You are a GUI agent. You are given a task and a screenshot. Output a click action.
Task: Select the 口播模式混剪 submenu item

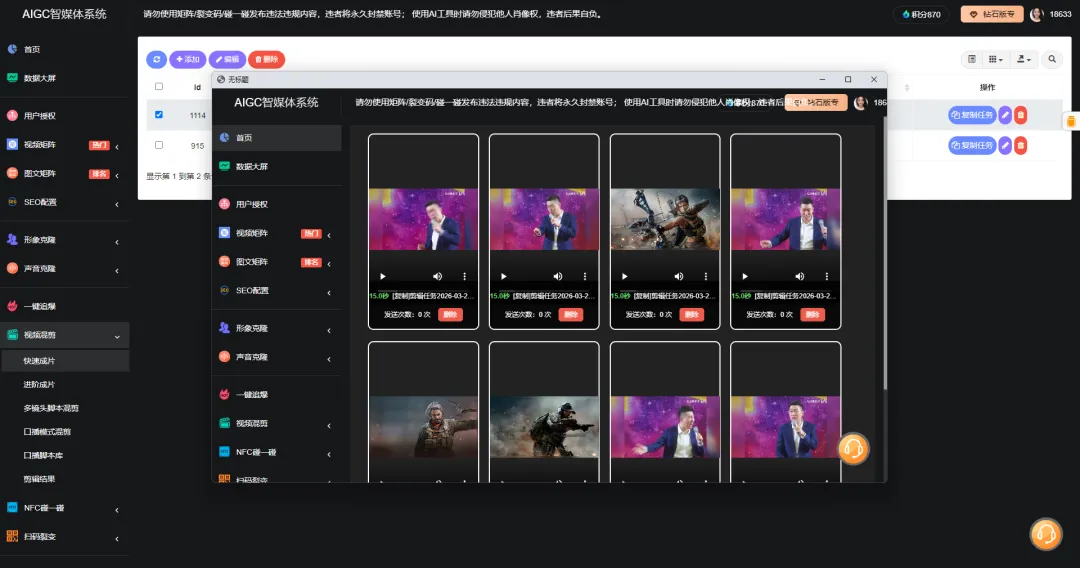65,432
